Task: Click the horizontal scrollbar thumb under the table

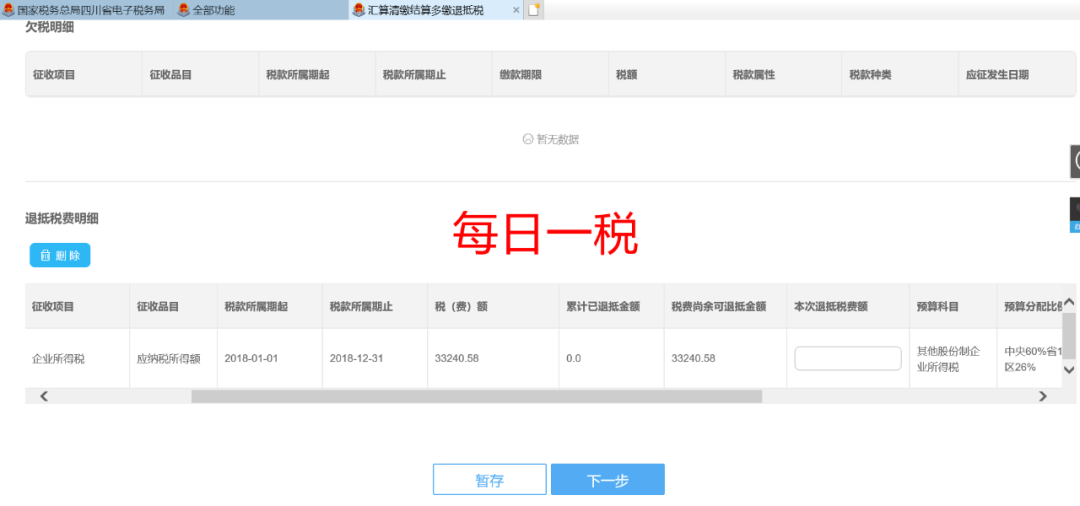Action: point(476,397)
